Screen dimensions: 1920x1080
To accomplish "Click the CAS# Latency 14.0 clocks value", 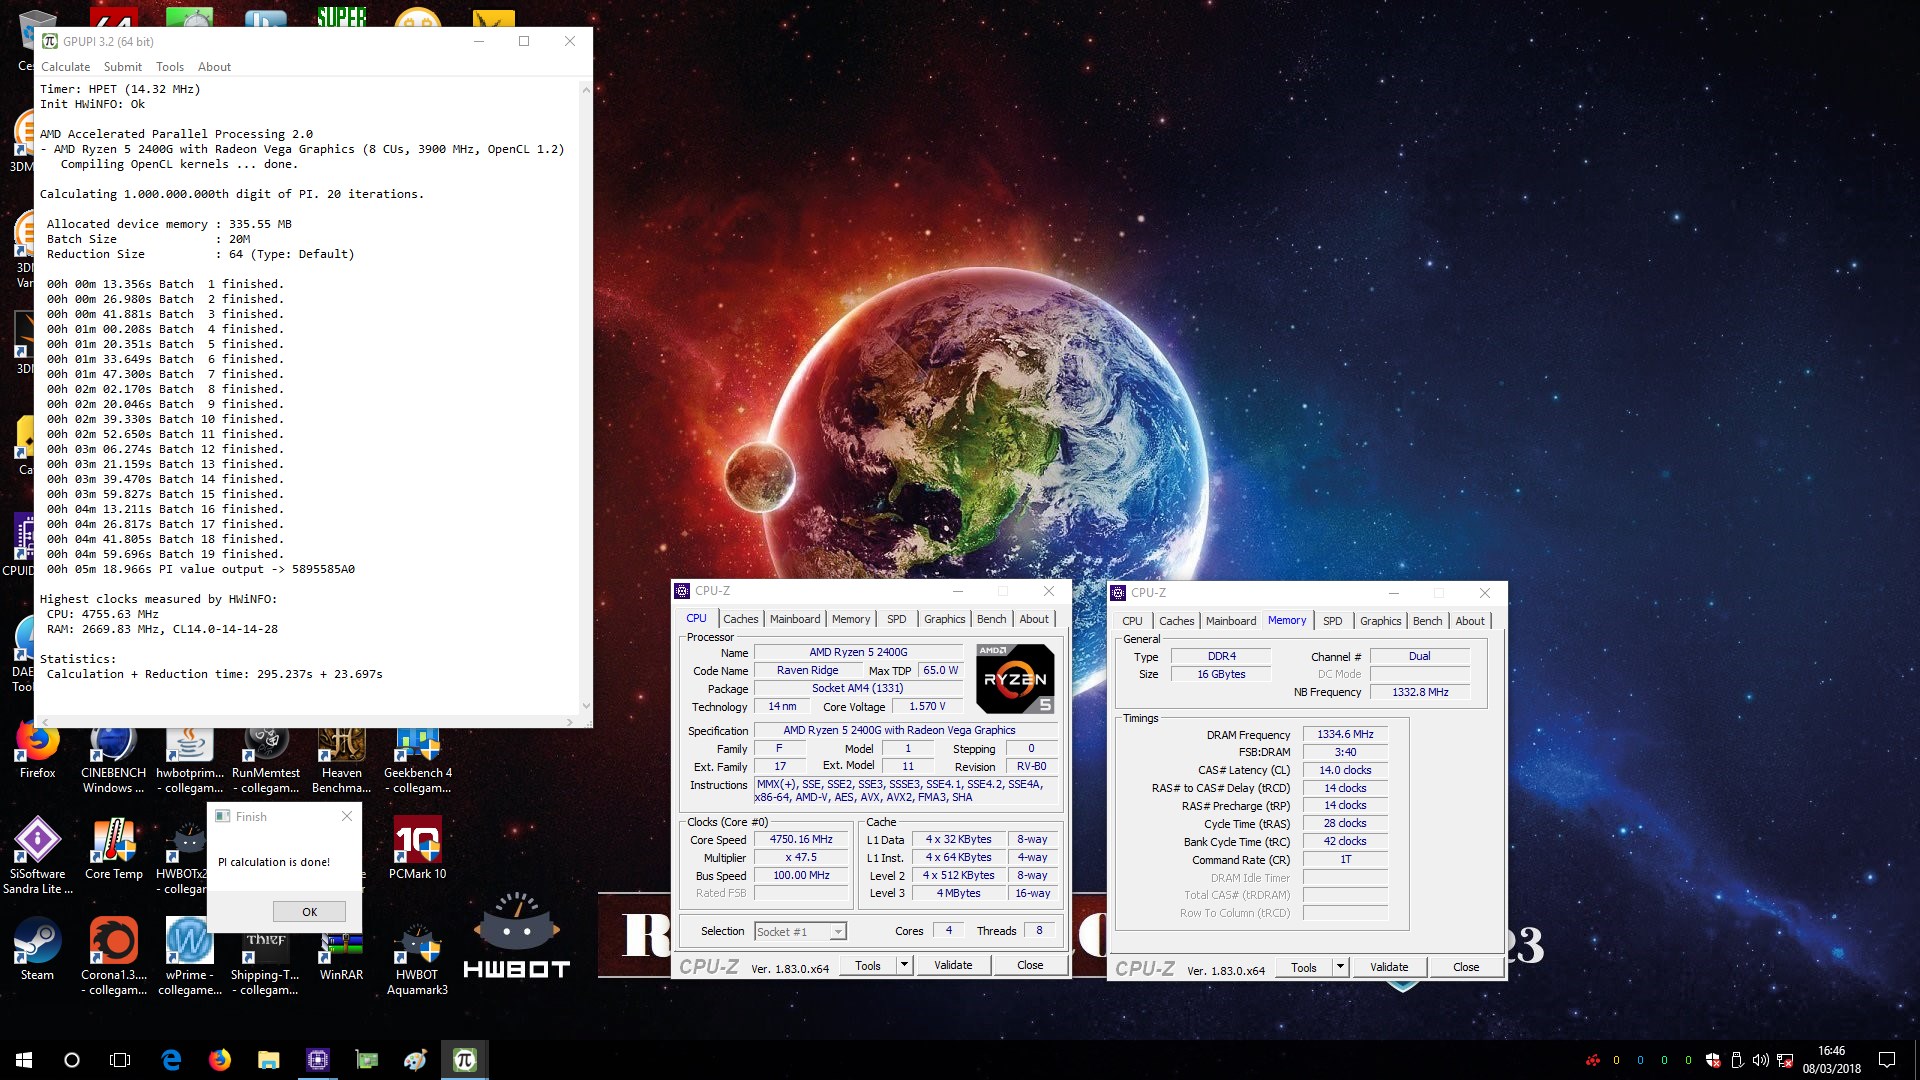I will tap(1345, 770).
